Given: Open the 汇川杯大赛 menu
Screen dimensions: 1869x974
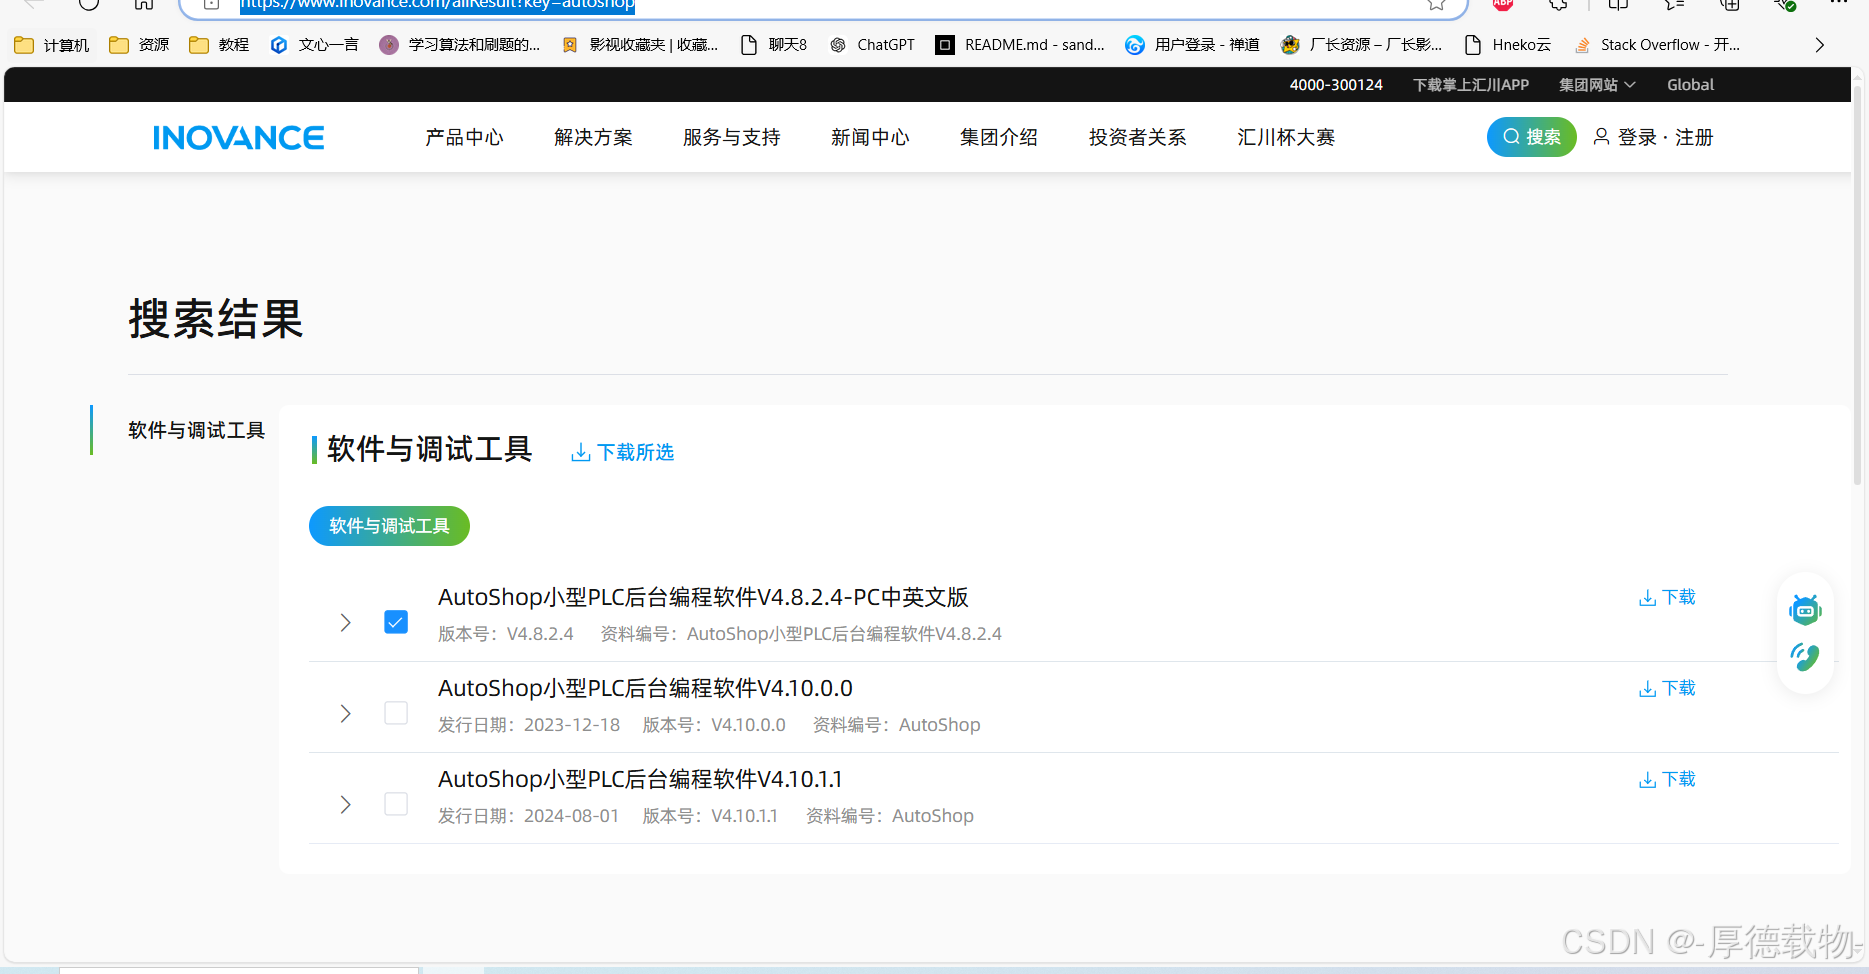Looking at the screenshot, I should [x=1286, y=137].
